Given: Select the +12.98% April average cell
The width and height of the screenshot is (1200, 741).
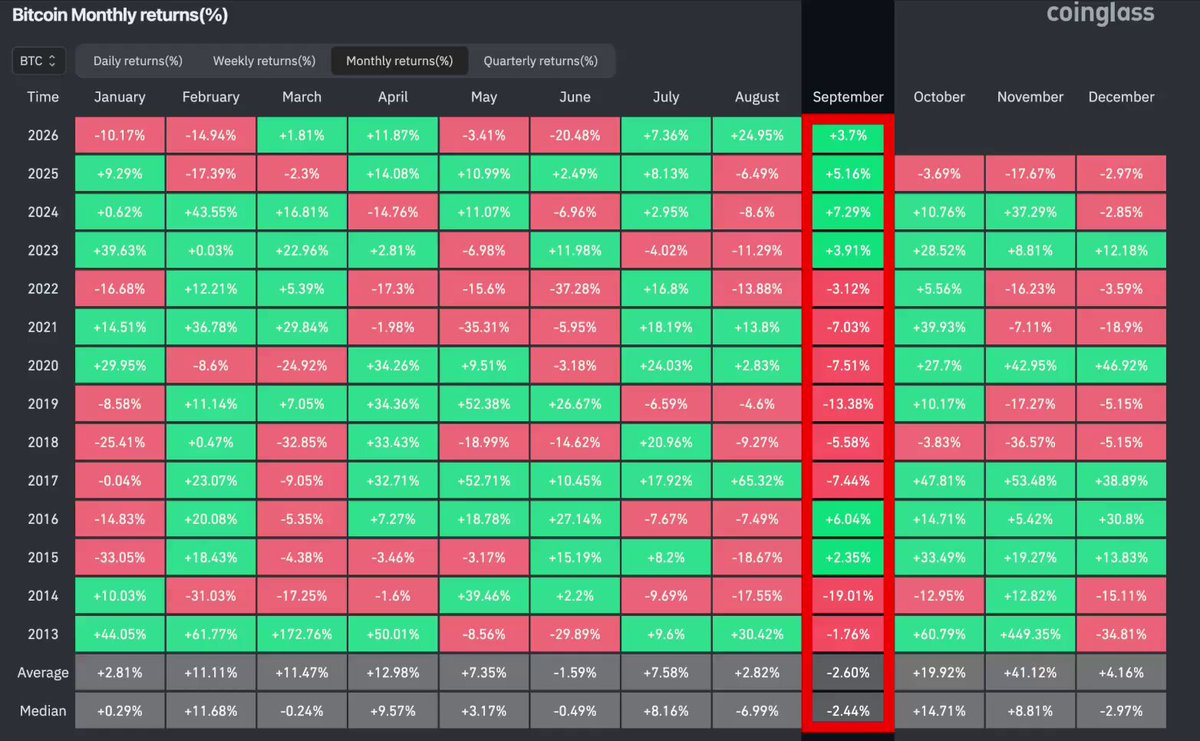Looking at the screenshot, I should click(x=393, y=672).
